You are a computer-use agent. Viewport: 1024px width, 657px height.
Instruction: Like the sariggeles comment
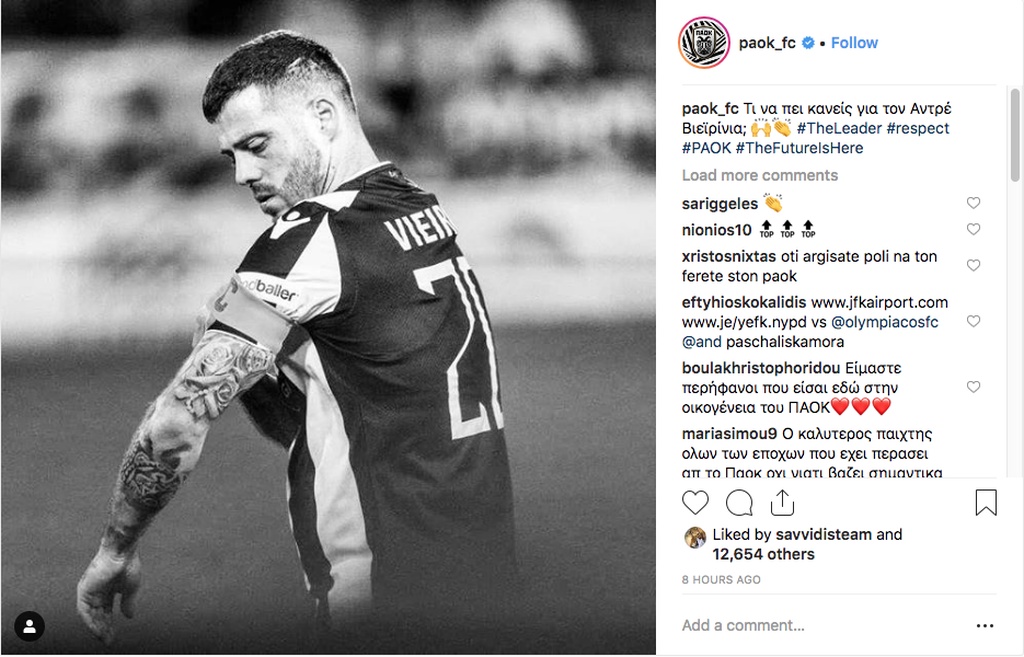click(x=973, y=203)
